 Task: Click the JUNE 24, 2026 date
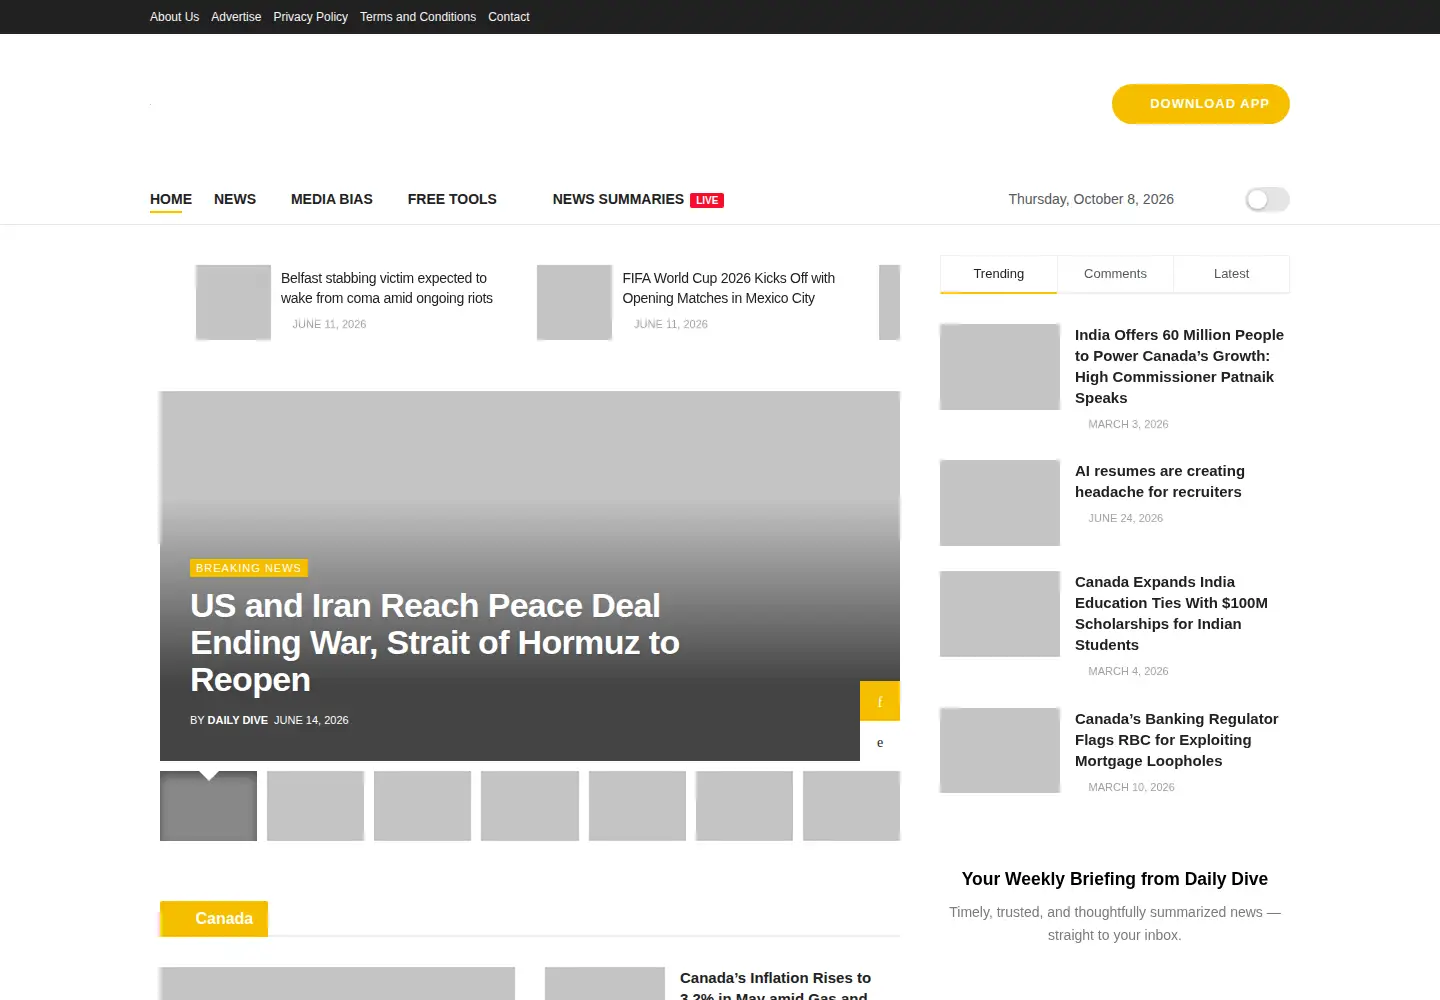click(x=1126, y=518)
